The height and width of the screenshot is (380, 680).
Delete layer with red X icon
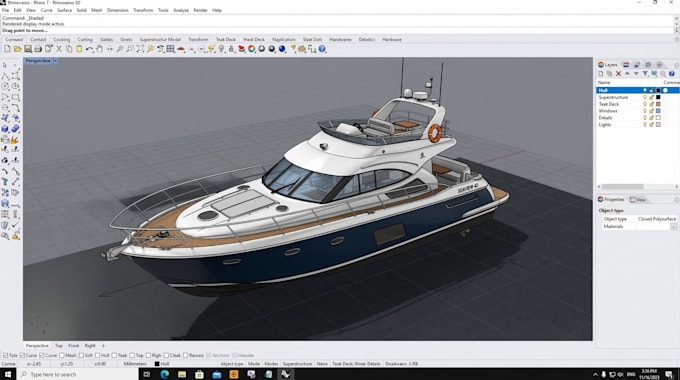[618, 74]
